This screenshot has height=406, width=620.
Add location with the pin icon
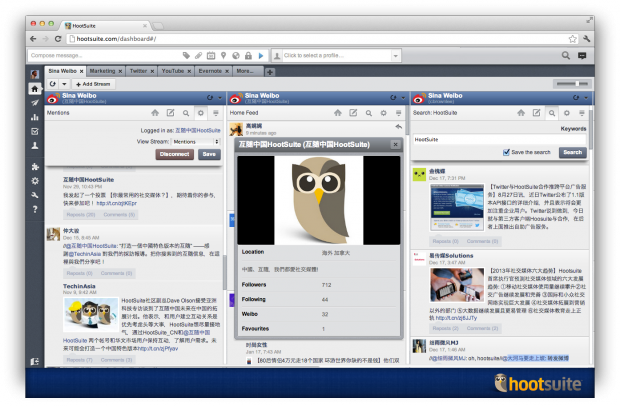(x=223, y=55)
